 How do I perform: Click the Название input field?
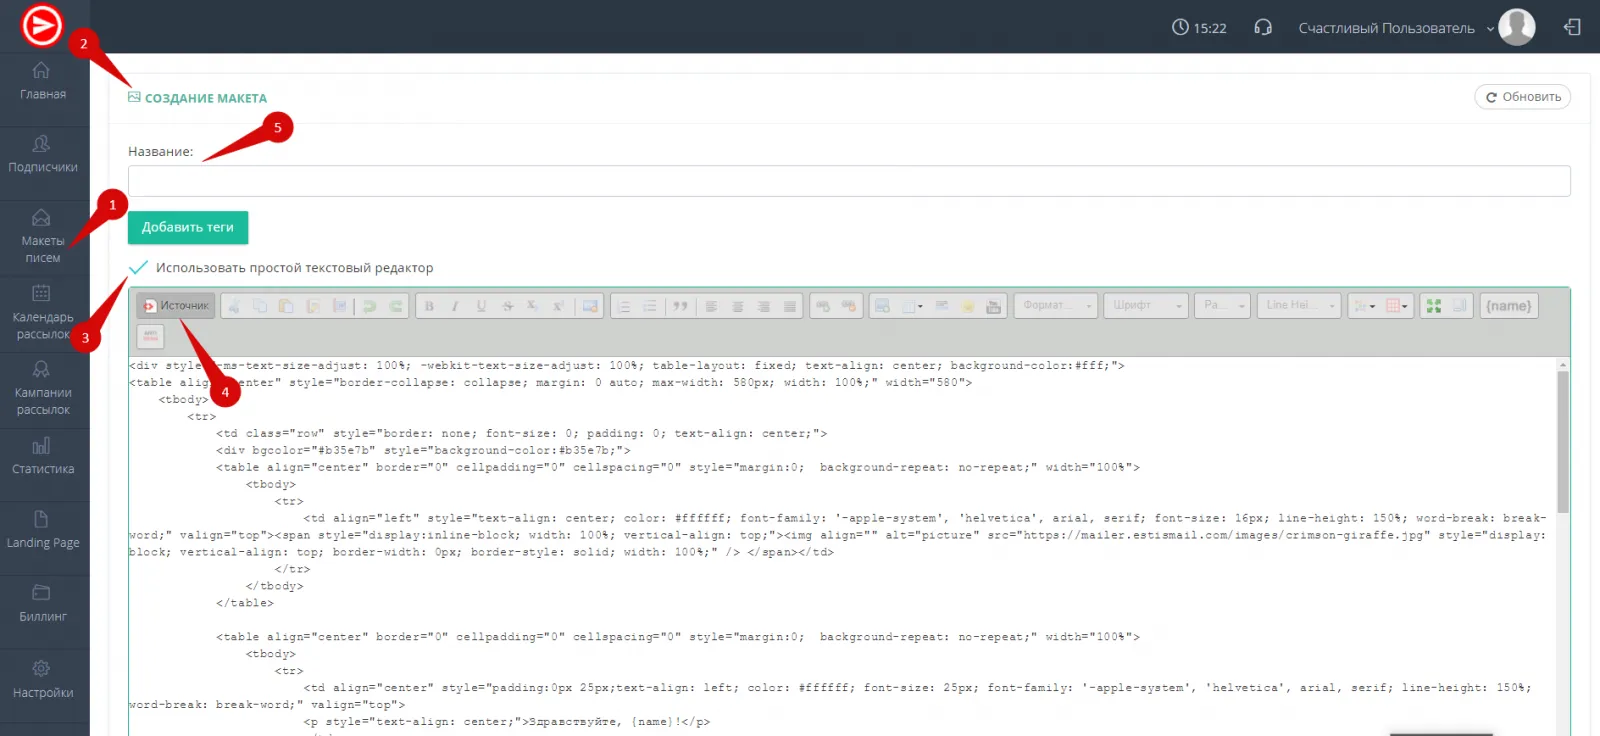(848, 181)
